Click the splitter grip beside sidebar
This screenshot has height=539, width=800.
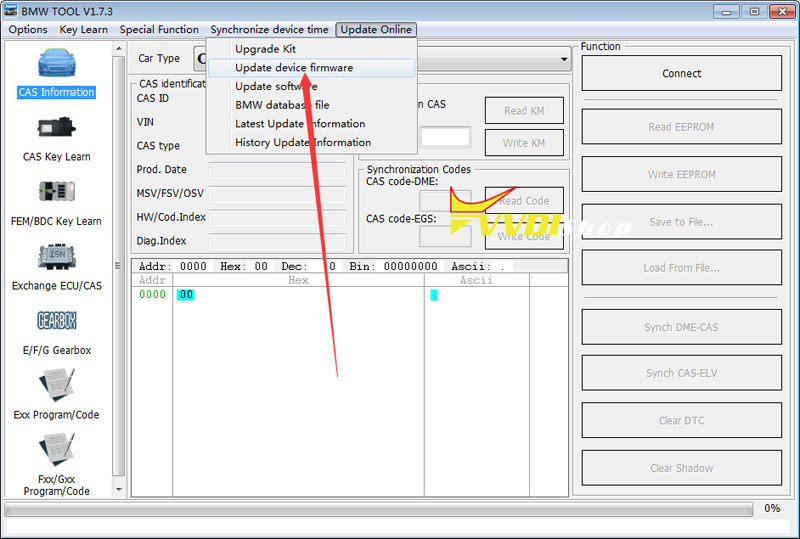[x=118, y=266]
